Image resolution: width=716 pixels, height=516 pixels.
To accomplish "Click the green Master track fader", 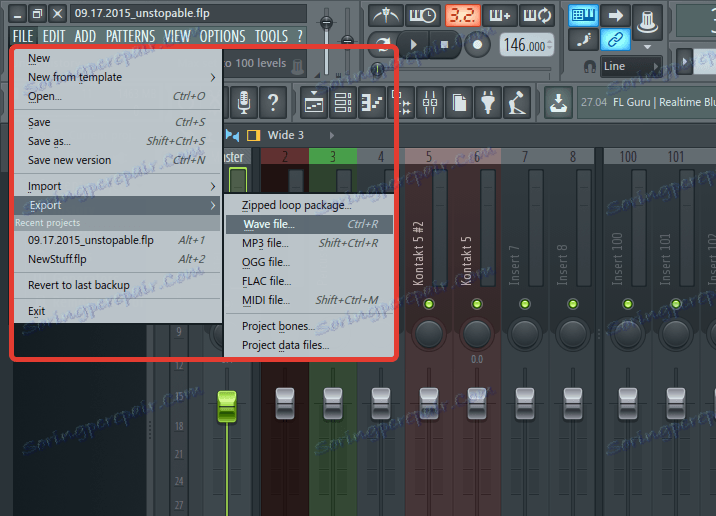I will click(x=227, y=406).
